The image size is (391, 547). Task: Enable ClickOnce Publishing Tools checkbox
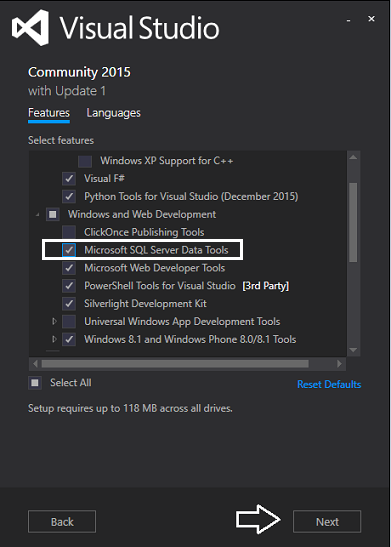click(69, 232)
